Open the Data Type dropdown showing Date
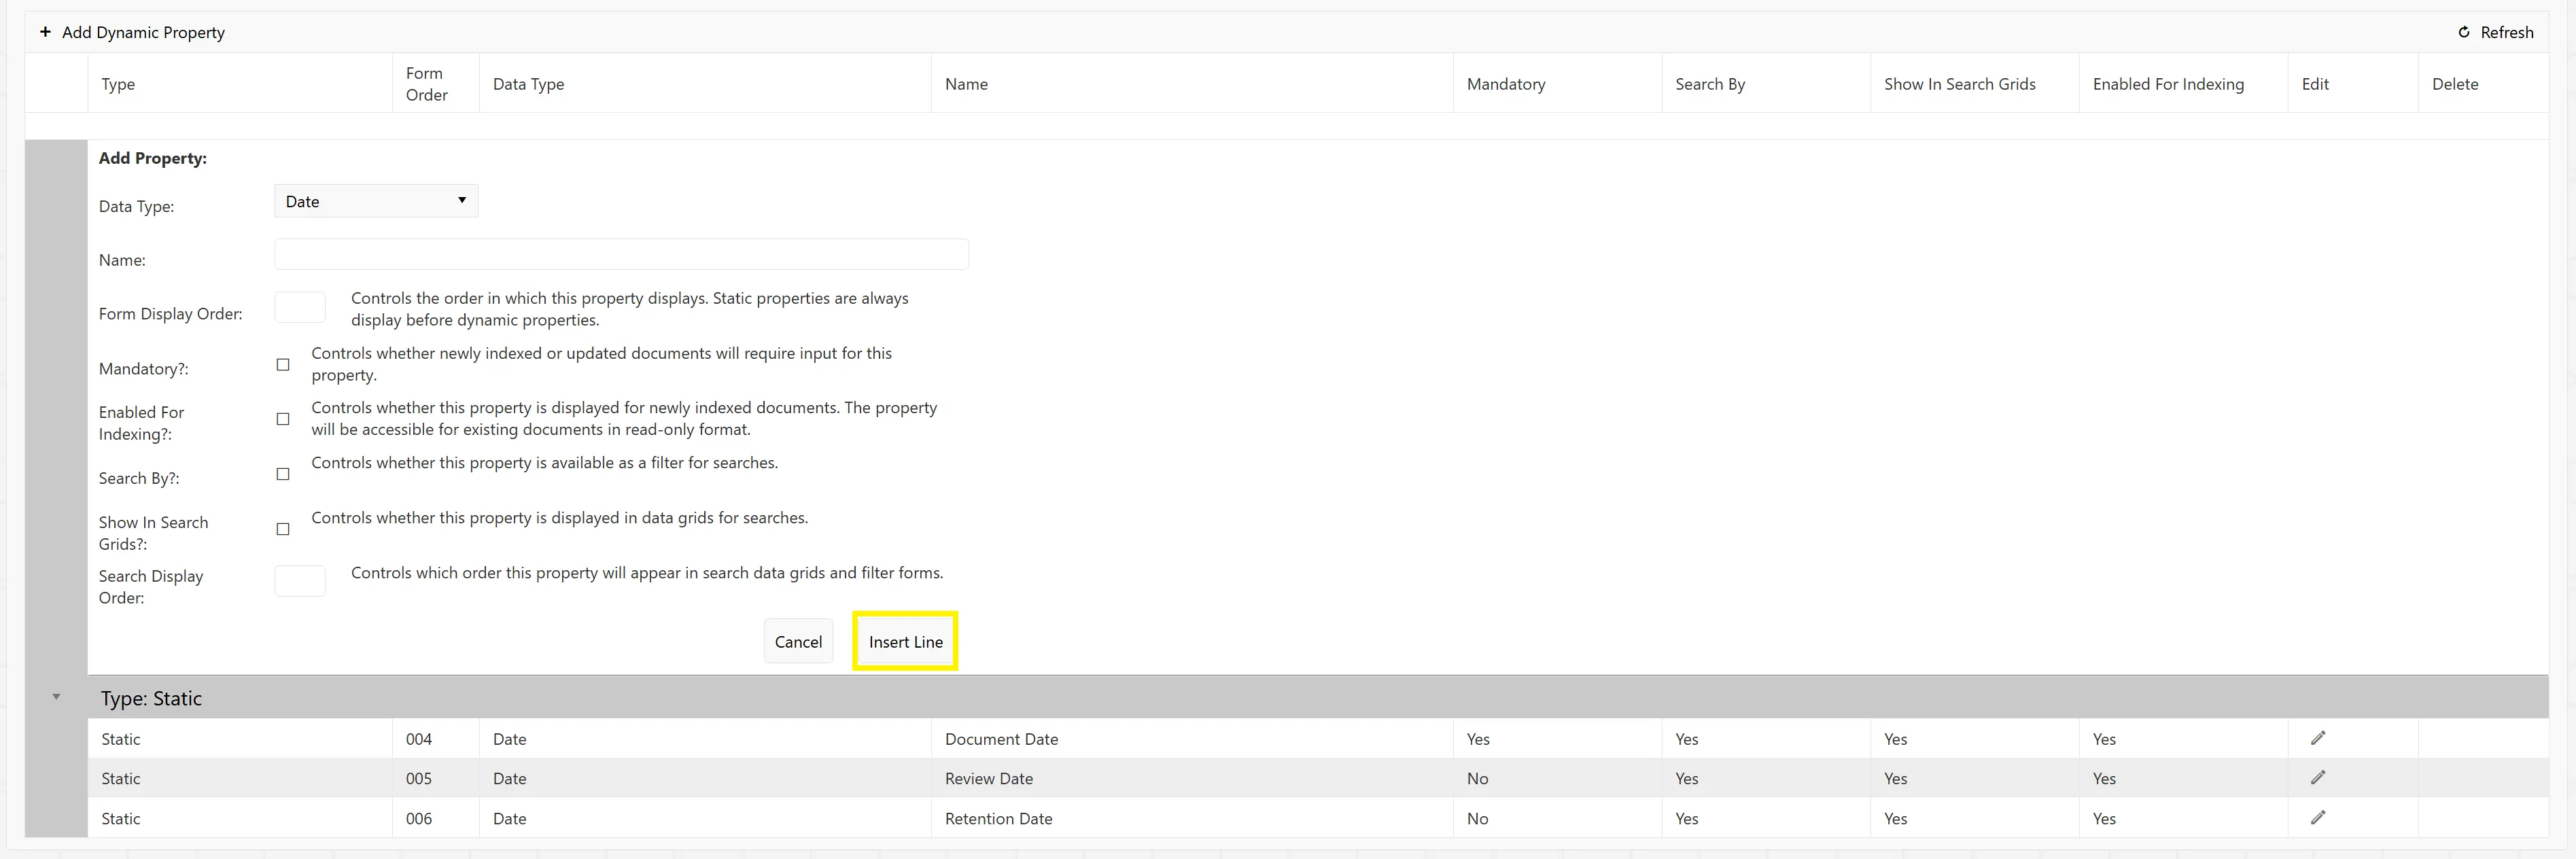 376,201
